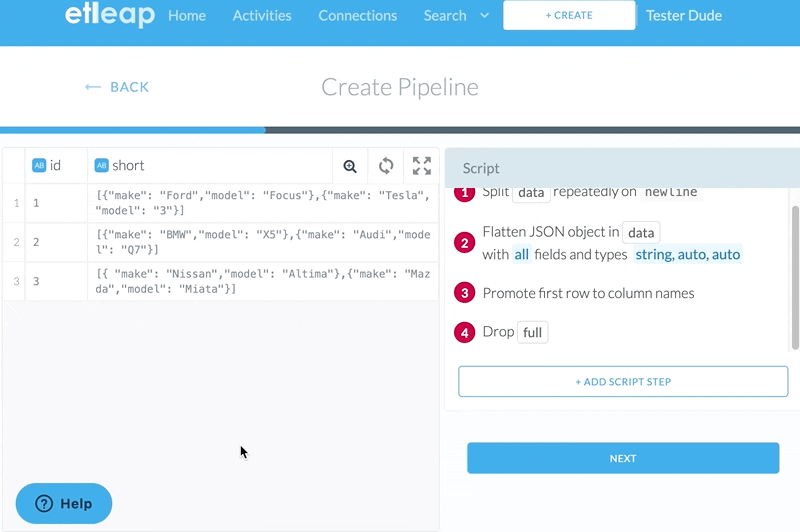The image size is (800, 532).
Task: Click the magnifier search icon in table header
Action: (350, 166)
